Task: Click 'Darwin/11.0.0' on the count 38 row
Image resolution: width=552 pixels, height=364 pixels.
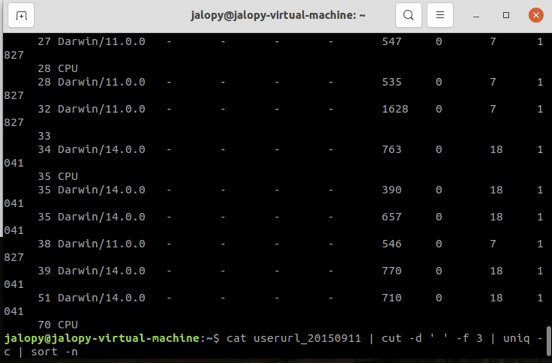Action: (101, 244)
